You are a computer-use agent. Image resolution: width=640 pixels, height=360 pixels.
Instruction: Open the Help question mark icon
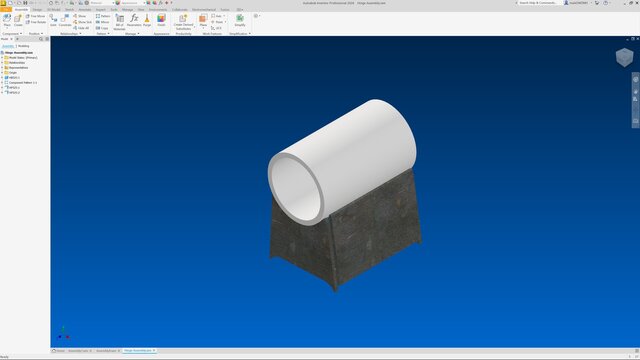coord(606,3)
